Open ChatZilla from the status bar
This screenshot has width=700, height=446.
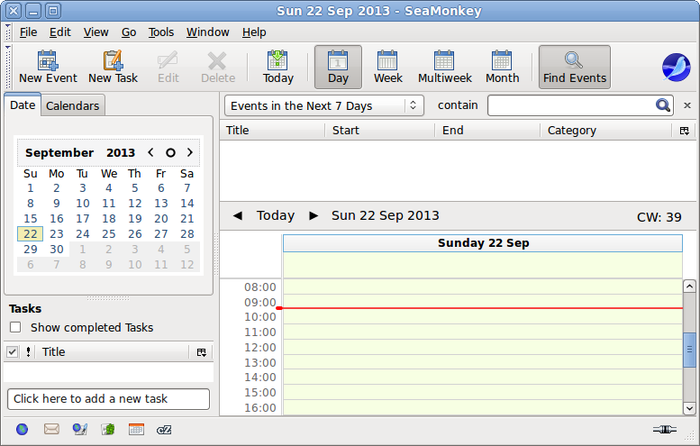click(164, 429)
